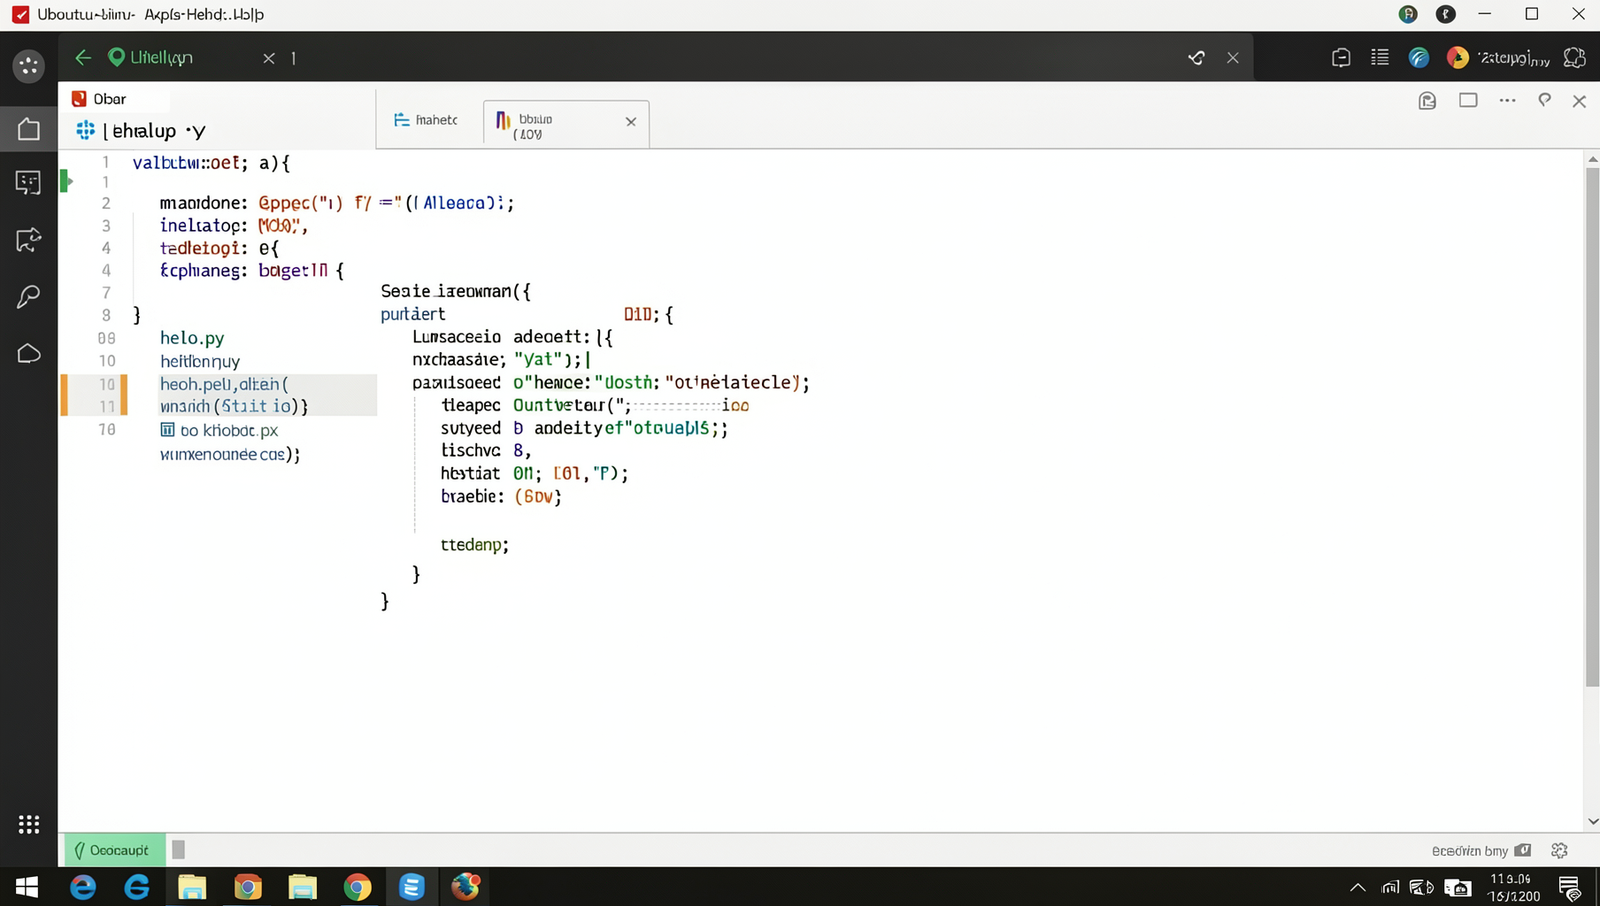This screenshot has width=1600, height=906.
Task: Close the bbıuo tab
Action: (x=631, y=122)
